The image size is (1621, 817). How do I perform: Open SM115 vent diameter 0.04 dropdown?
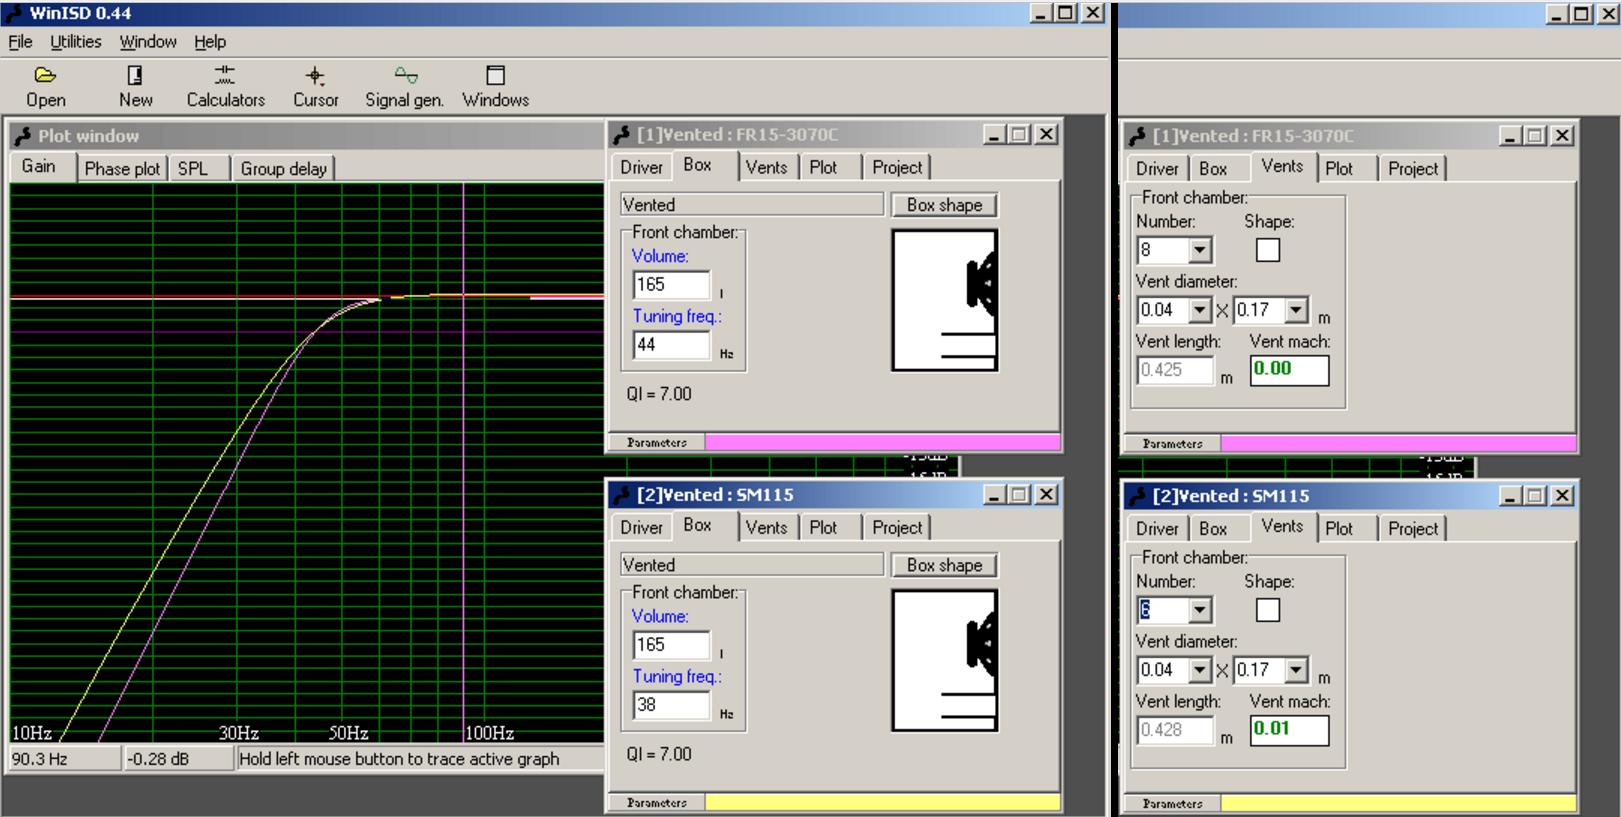tap(1200, 670)
